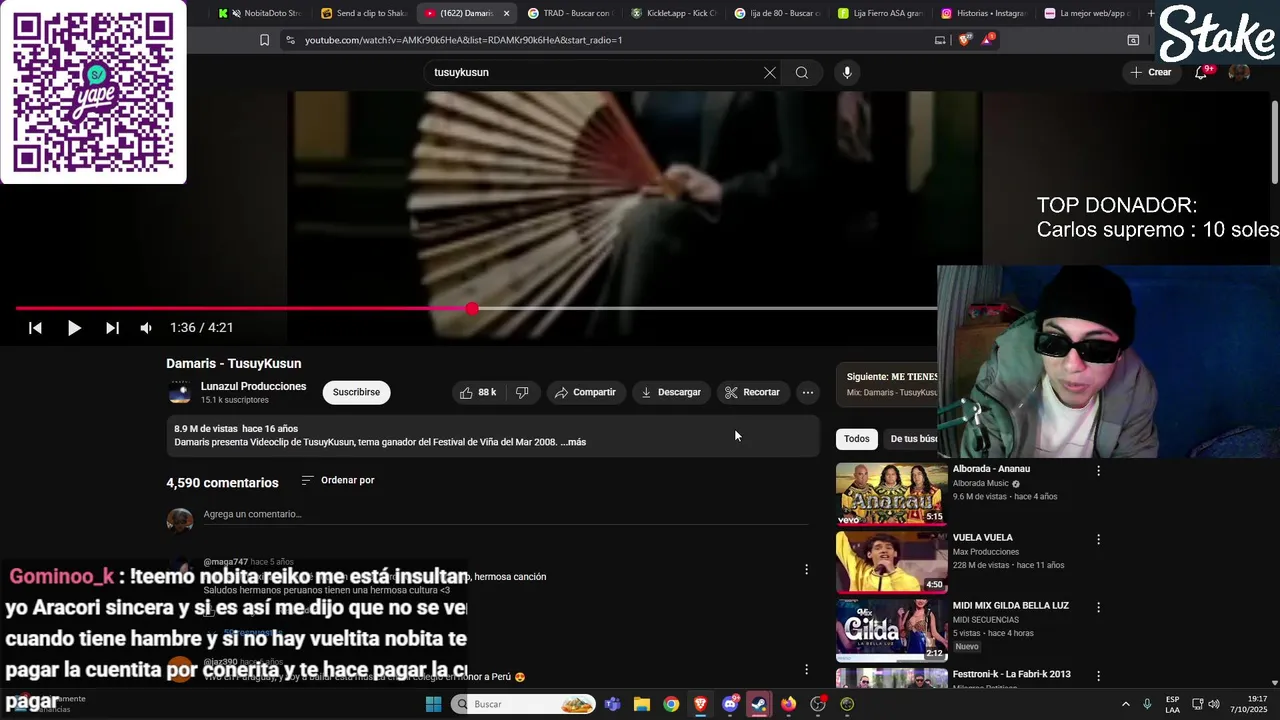Close the (1622) Damaris YouTube tab
The height and width of the screenshot is (720, 1280).
(x=506, y=13)
